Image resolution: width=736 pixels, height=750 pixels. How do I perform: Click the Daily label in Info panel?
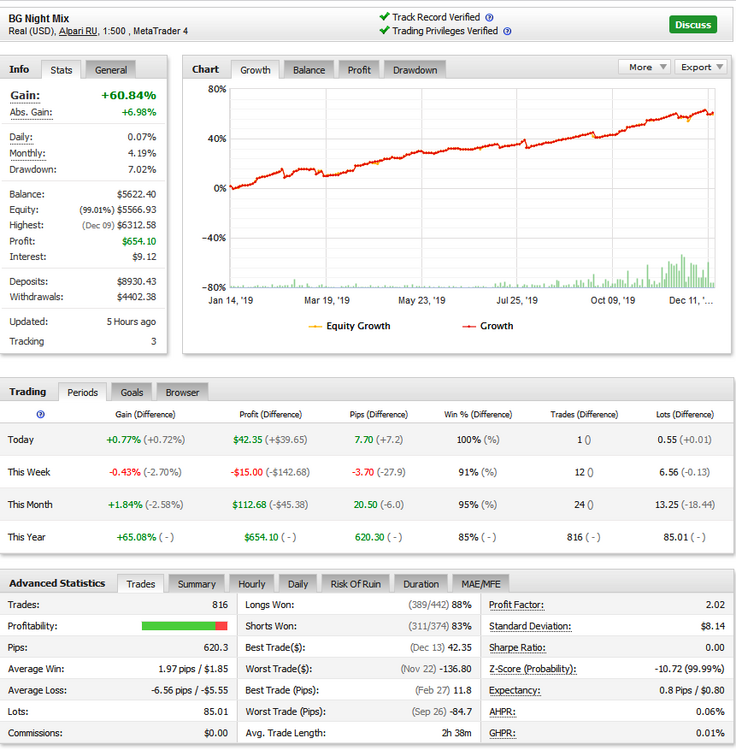pyautogui.click(x=21, y=137)
